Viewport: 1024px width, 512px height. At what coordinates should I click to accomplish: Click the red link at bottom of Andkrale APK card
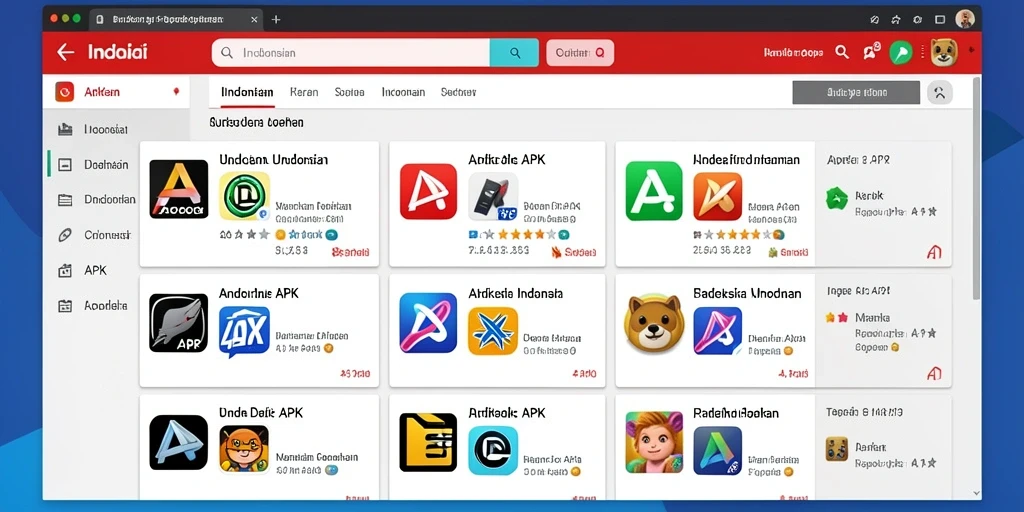pyautogui.click(x=575, y=252)
